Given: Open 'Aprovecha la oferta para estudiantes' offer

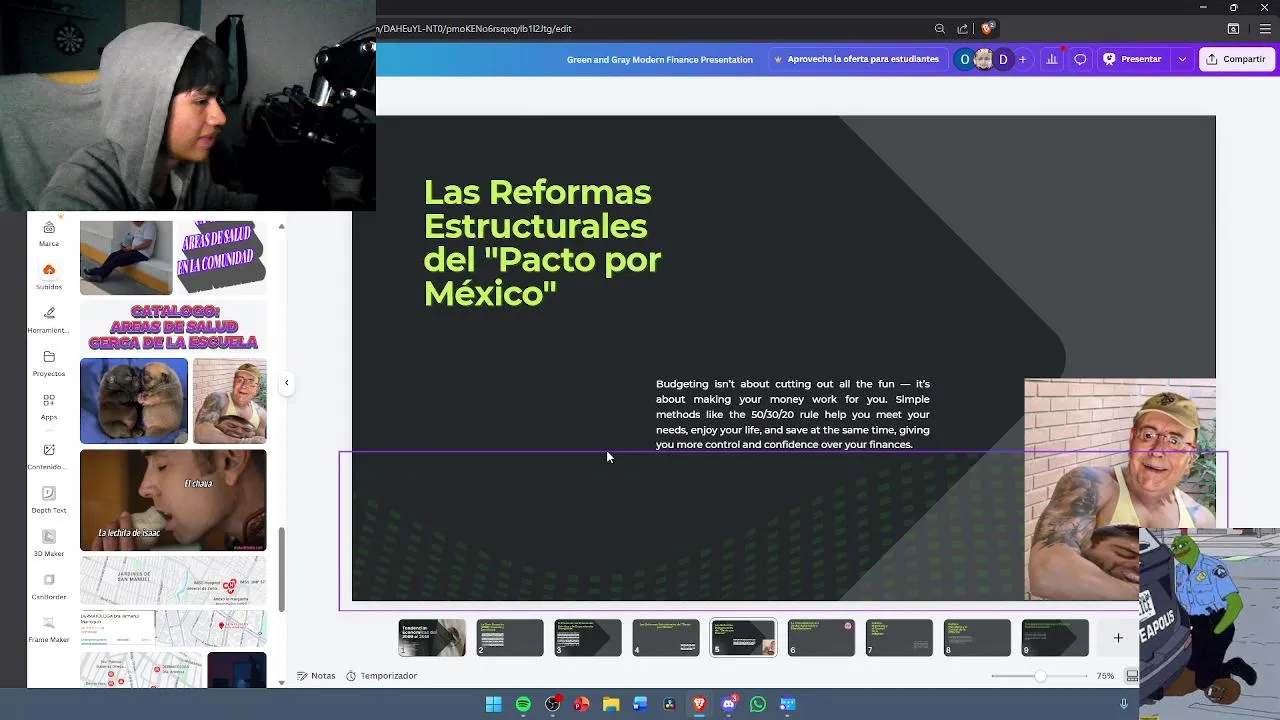Looking at the screenshot, I should click(x=856, y=59).
